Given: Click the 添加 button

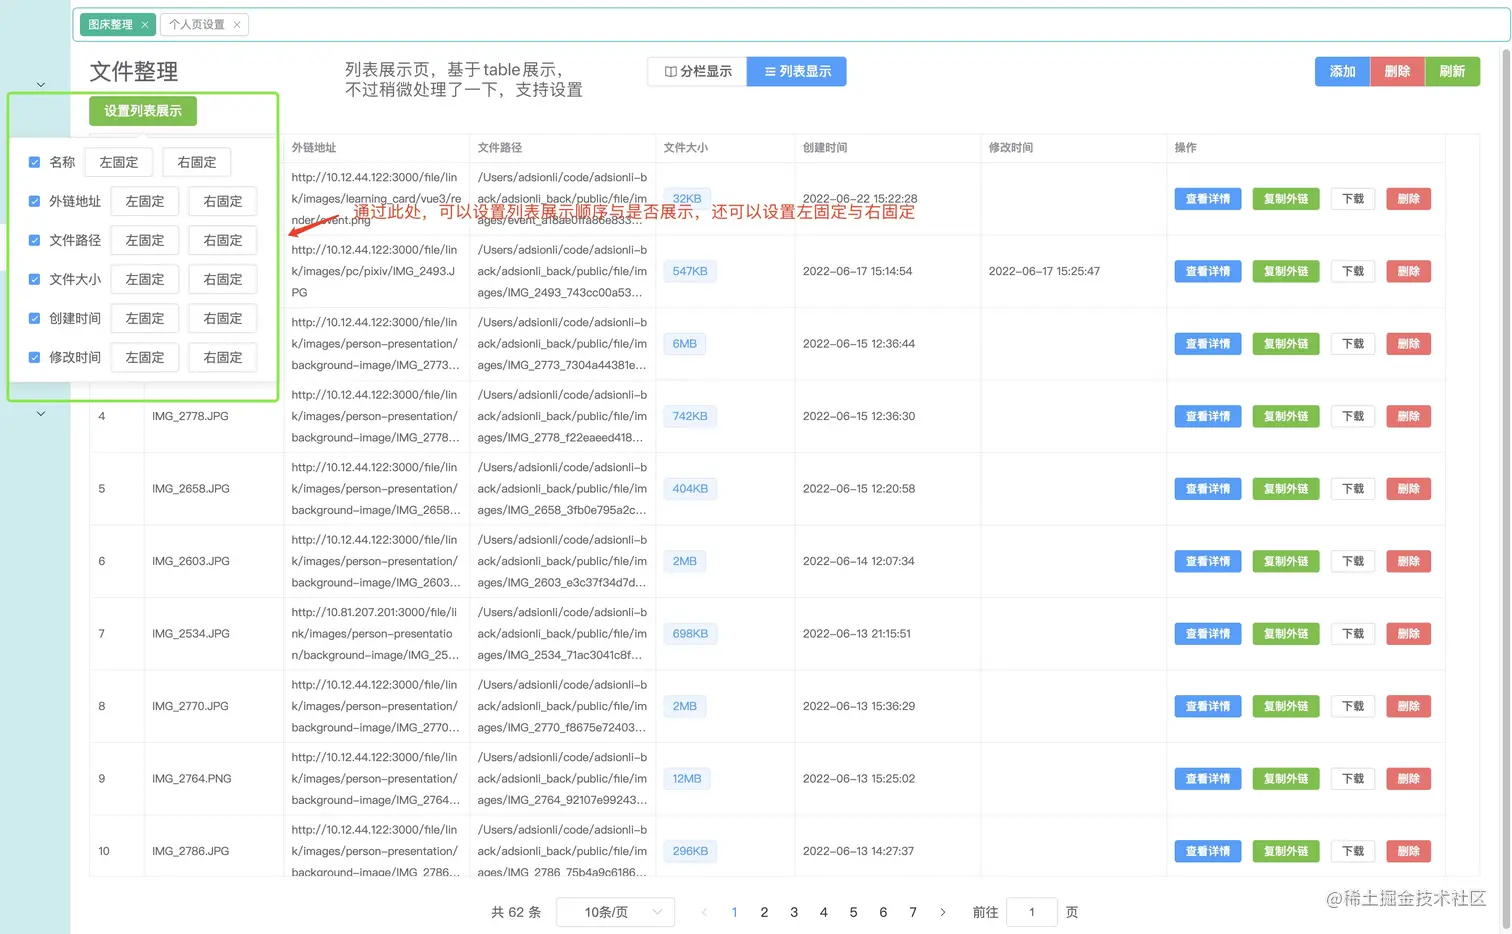Looking at the screenshot, I should (x=1342, y=72).
